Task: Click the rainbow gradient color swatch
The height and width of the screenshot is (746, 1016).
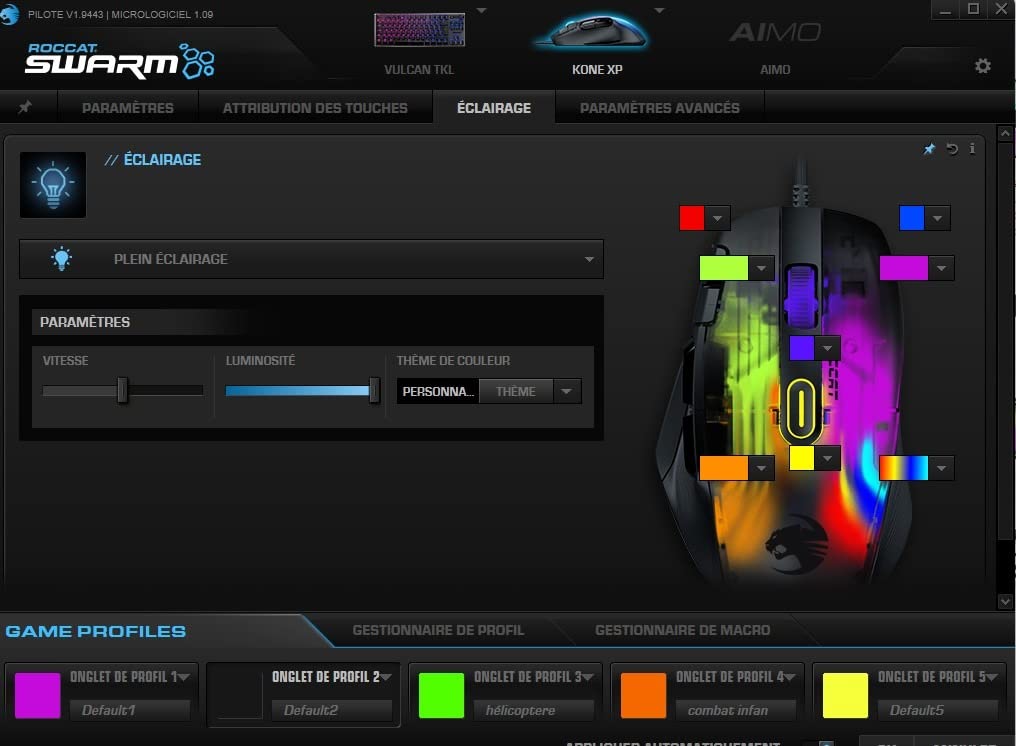Action: tap(904, 468)
